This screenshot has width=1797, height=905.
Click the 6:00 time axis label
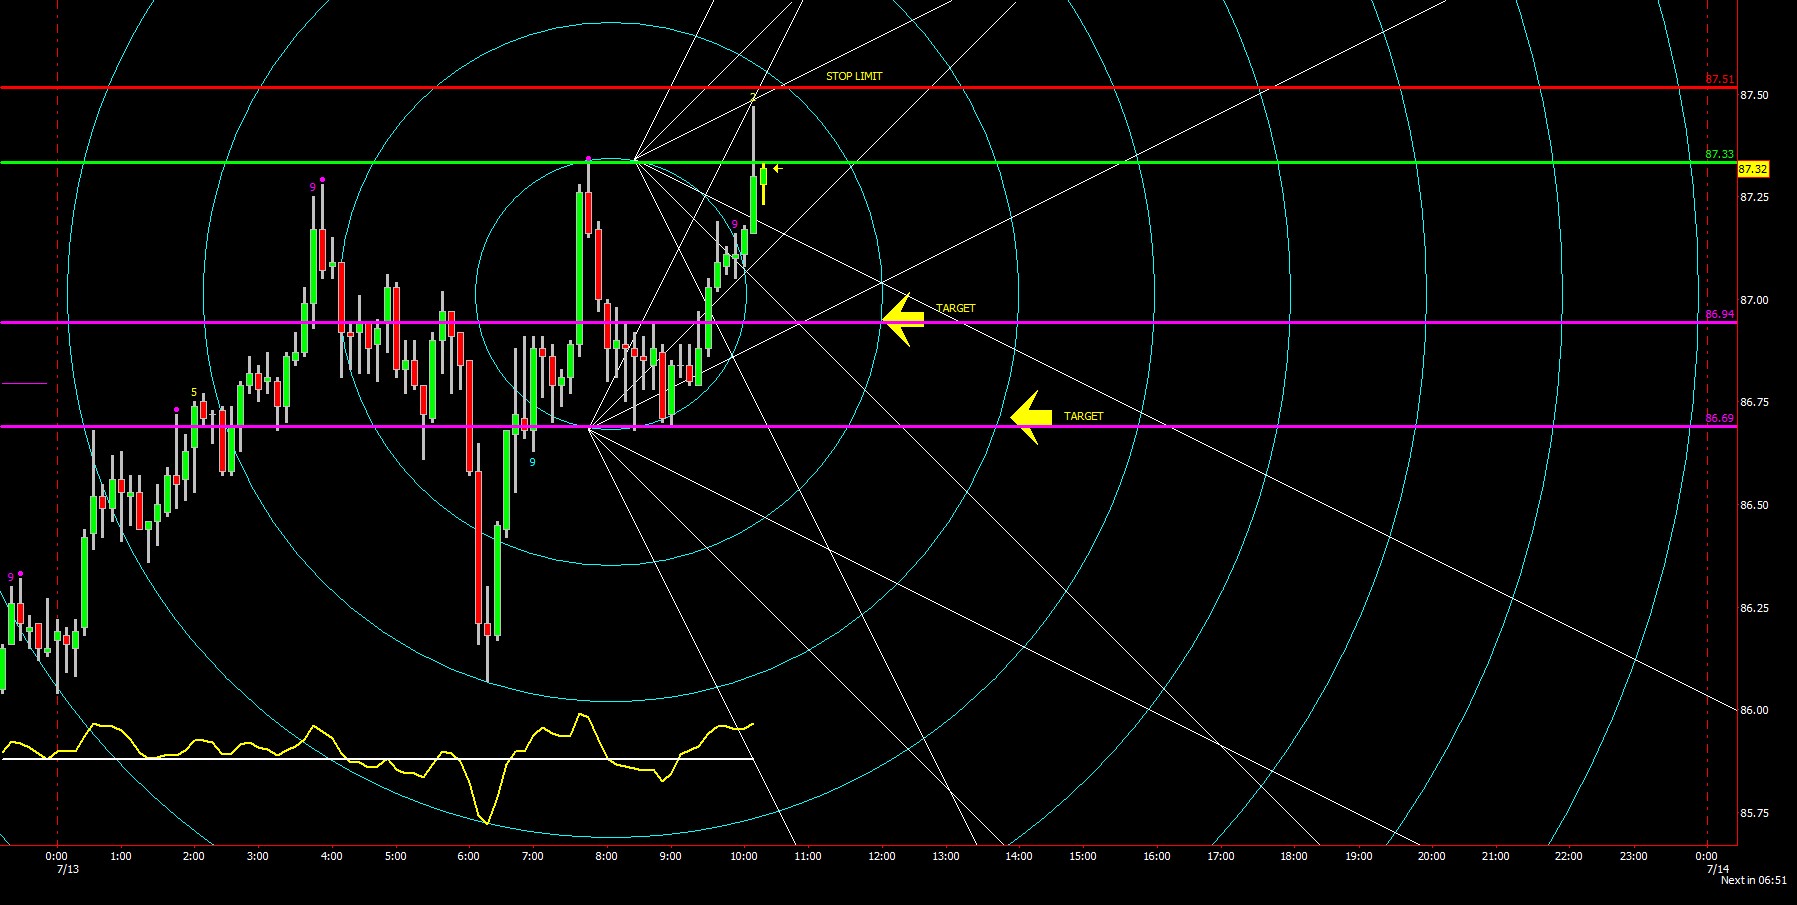468,856
